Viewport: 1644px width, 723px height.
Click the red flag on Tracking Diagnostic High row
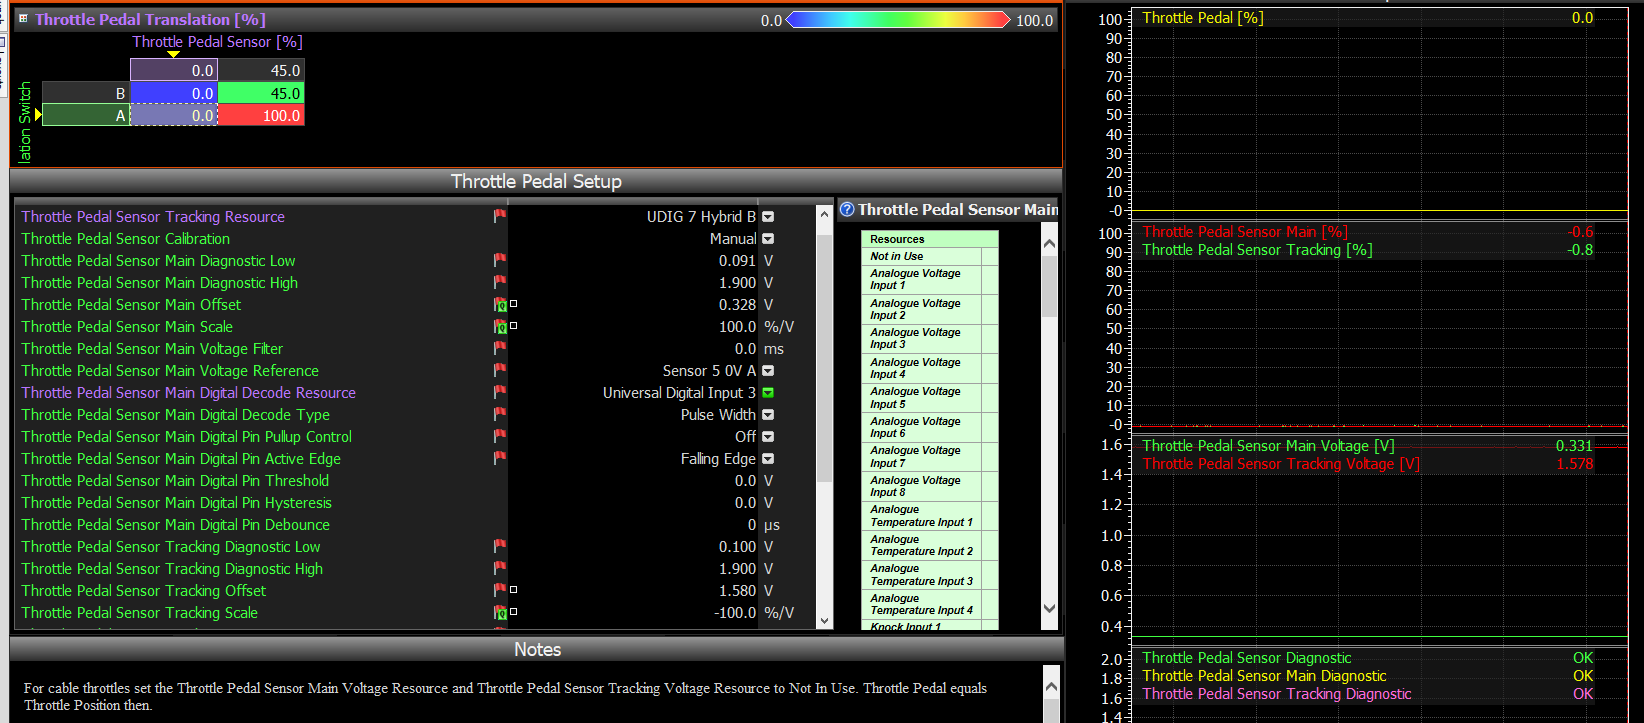click(x=500, y=568)
